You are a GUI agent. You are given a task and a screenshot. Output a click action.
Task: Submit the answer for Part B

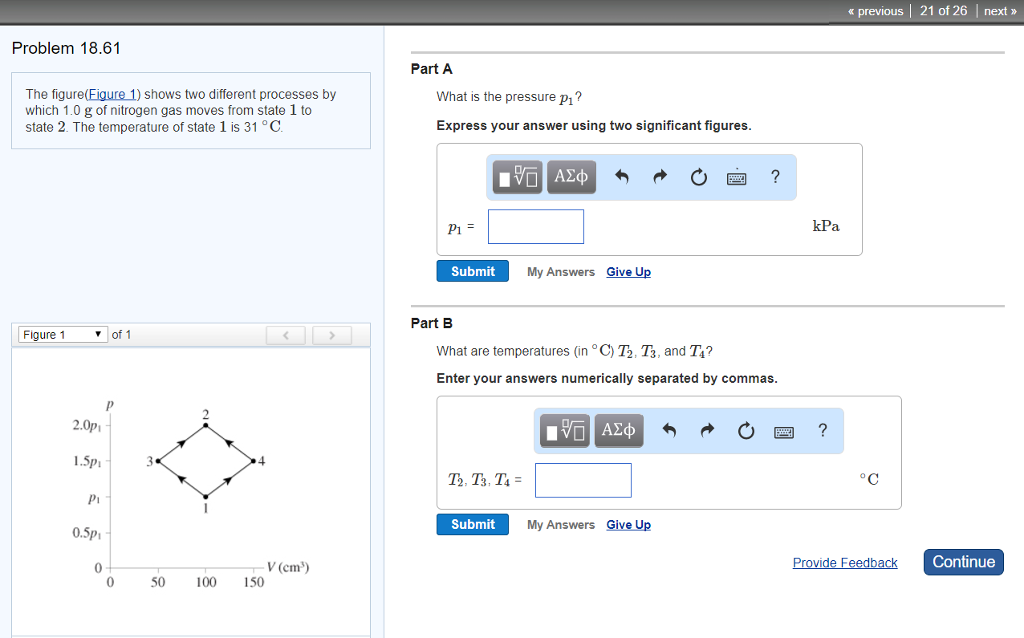(472, 523)
